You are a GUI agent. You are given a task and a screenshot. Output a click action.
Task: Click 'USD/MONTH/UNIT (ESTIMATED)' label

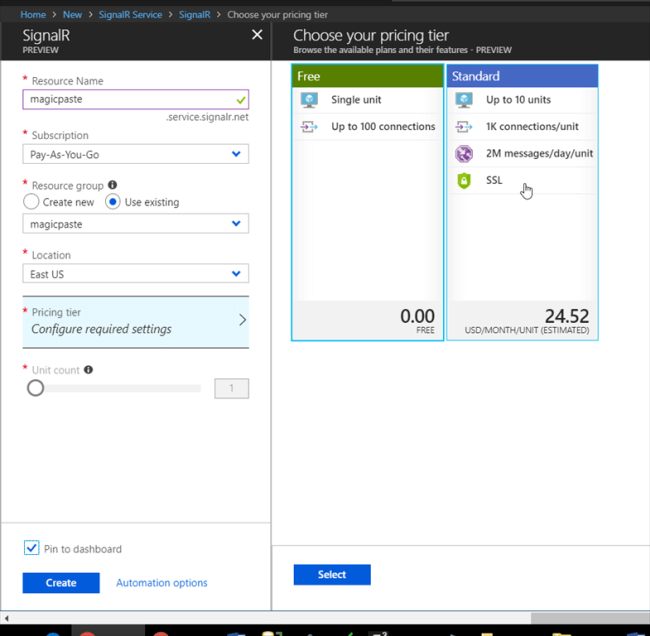tap(526, 330)
